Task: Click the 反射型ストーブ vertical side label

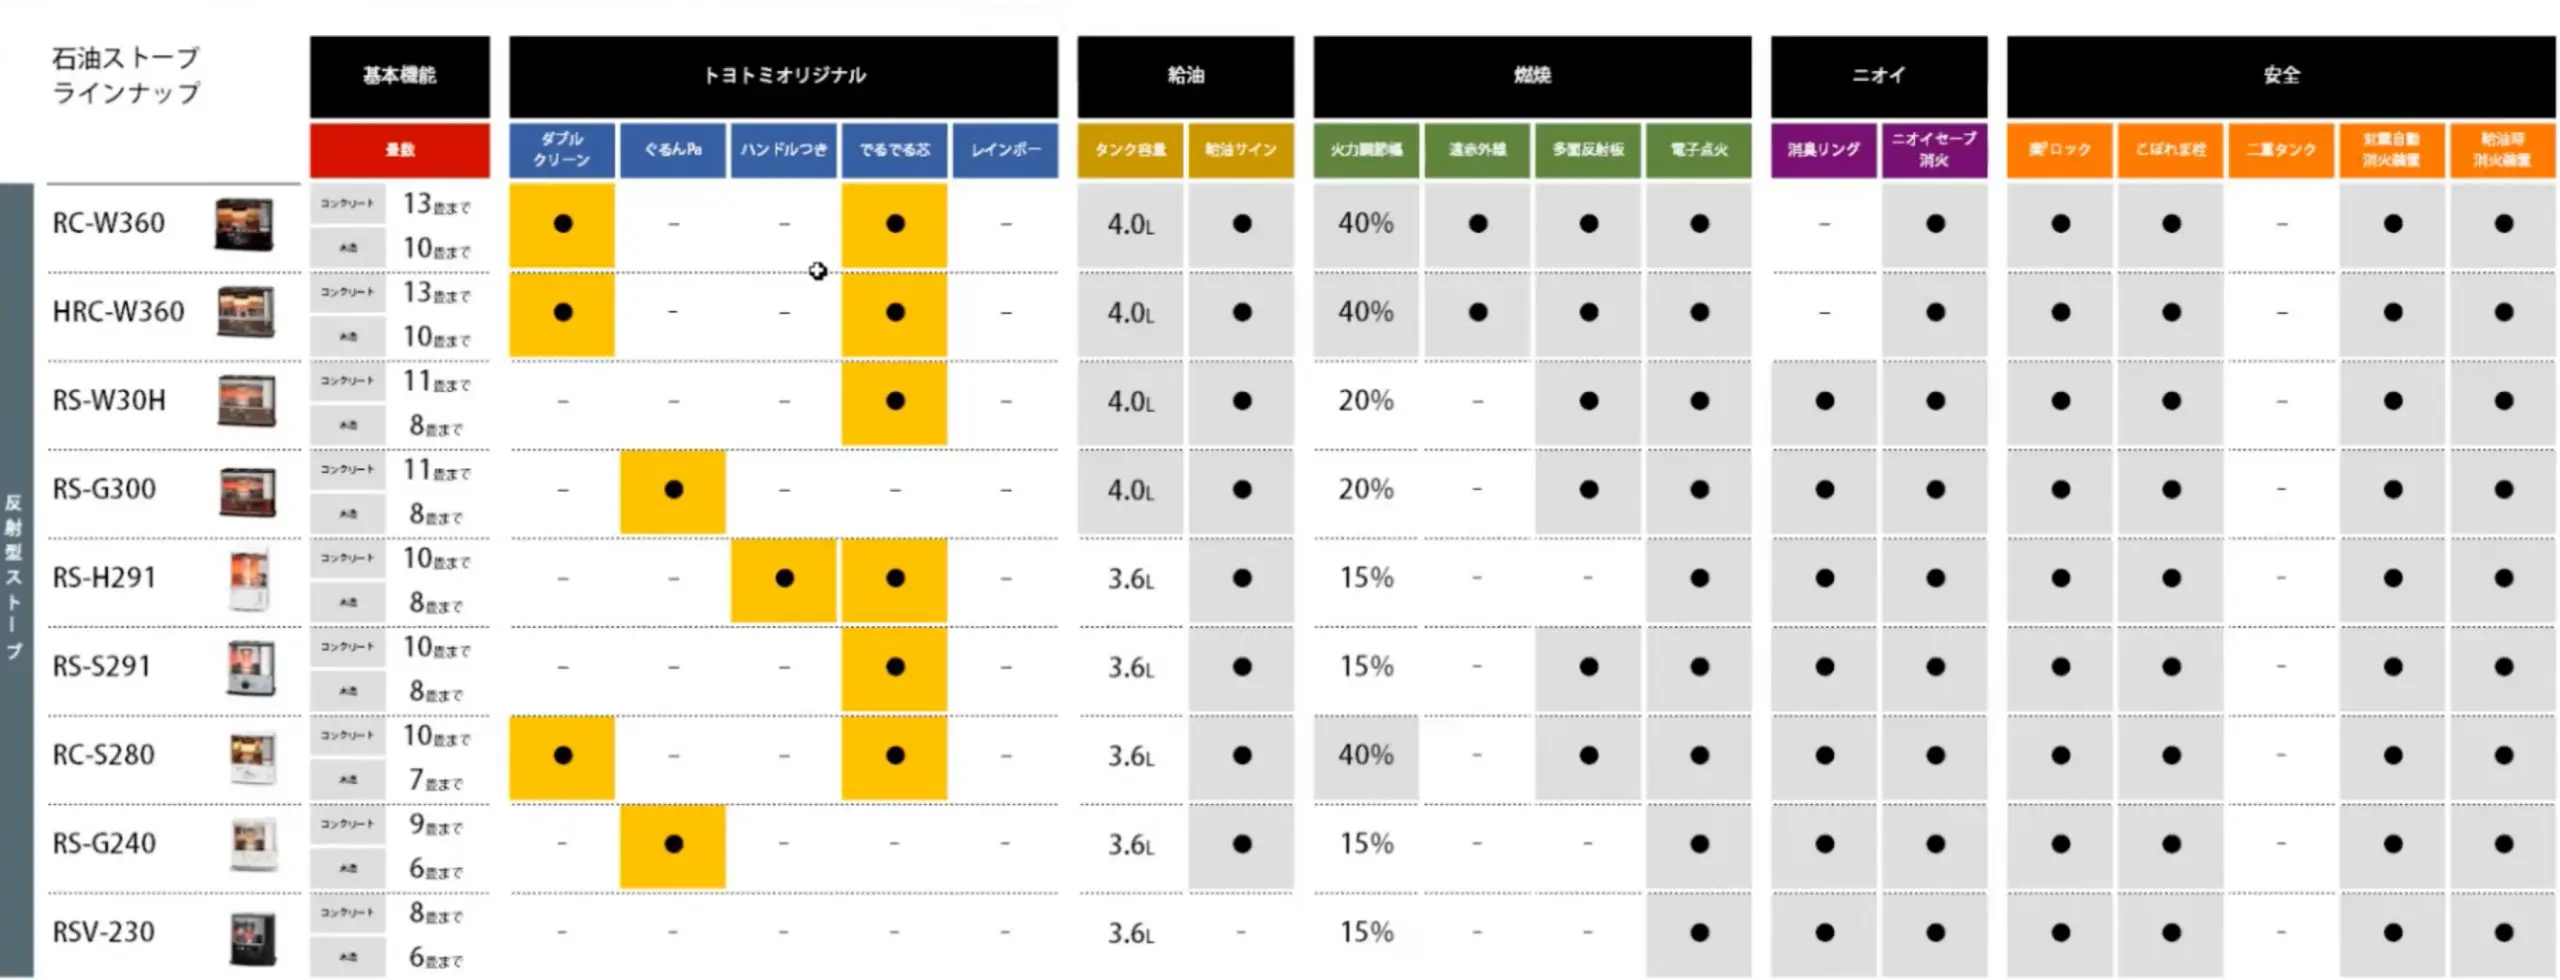Action: tap(14, 576)
